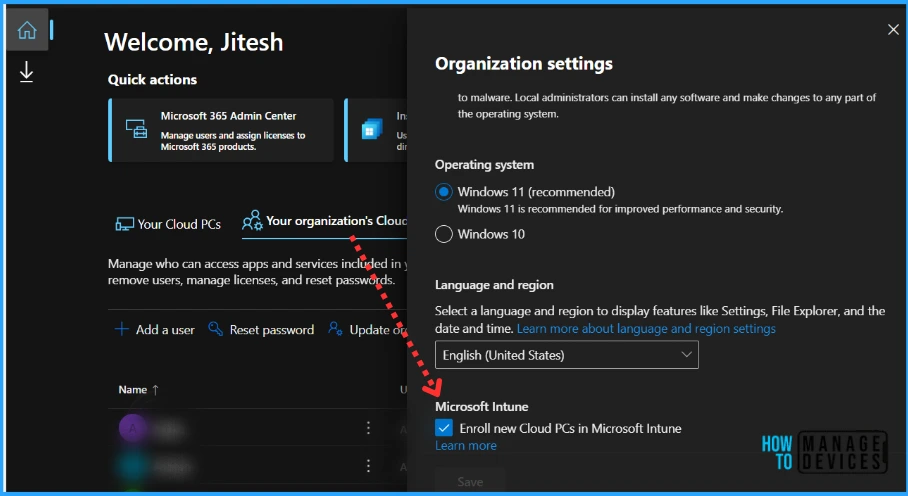
Task: Click the Name column sort arrow
Action: pos(155,390)
